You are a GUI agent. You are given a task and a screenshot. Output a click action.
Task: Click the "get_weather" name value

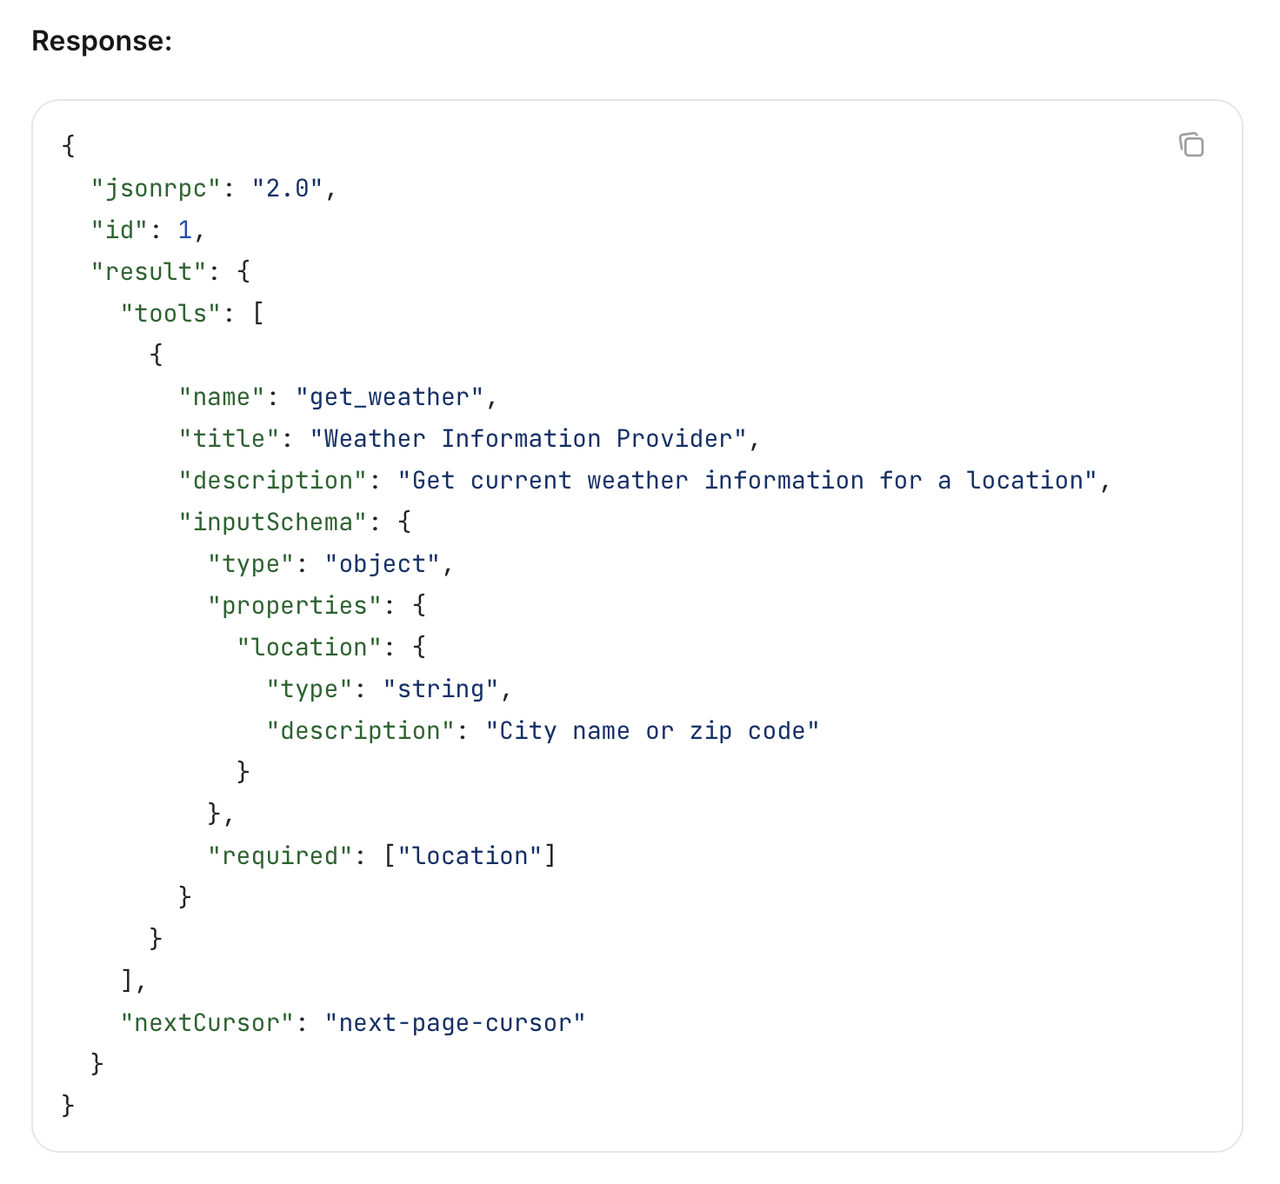389,397
